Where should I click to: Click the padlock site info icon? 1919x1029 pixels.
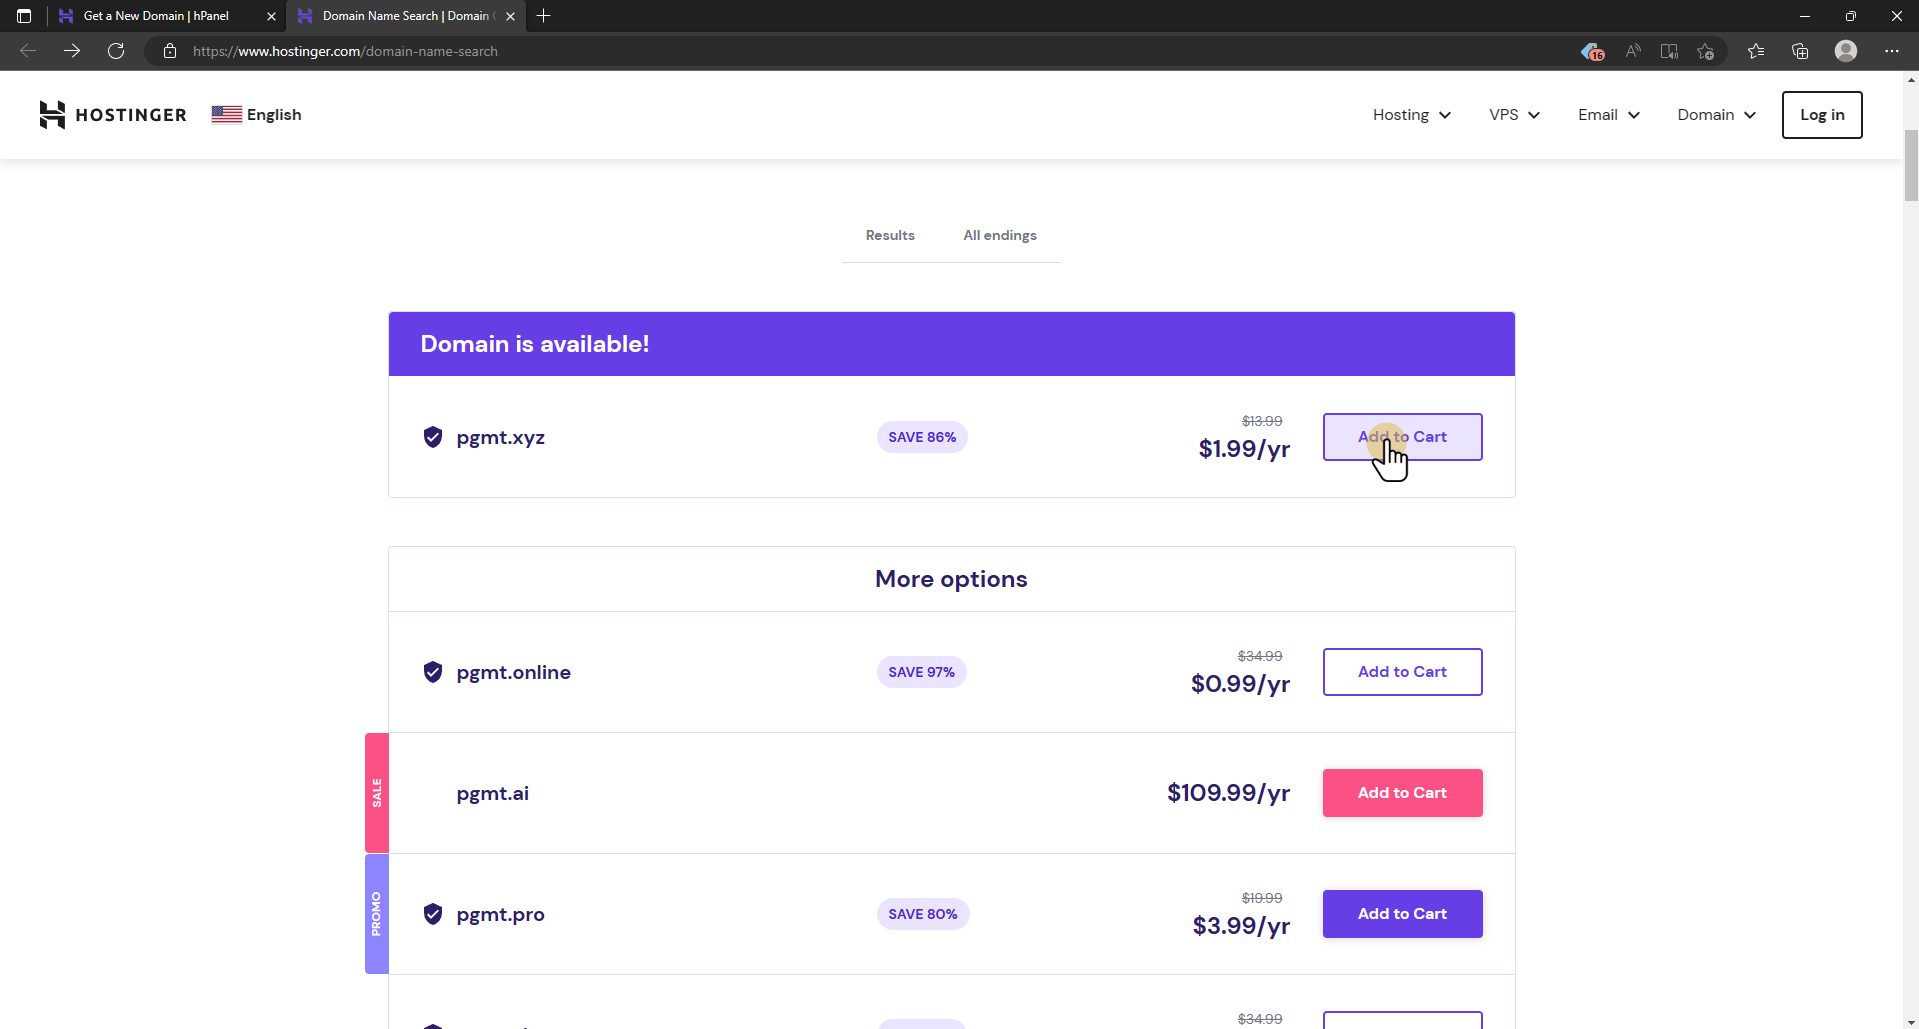[170, 51]
